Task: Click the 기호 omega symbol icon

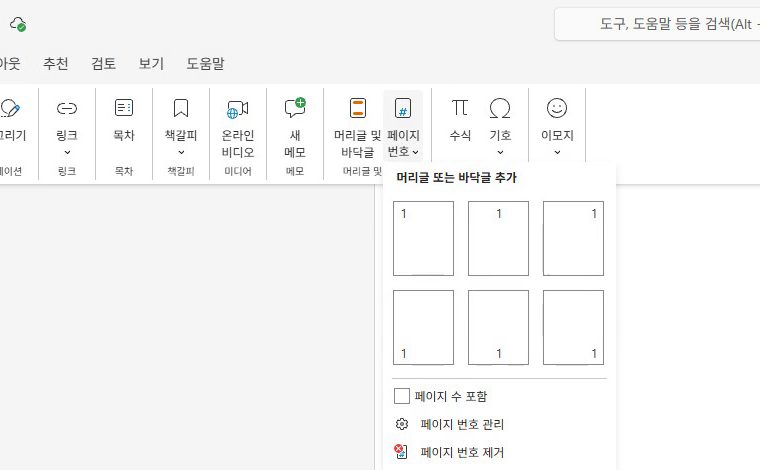Action: (500, 108)
